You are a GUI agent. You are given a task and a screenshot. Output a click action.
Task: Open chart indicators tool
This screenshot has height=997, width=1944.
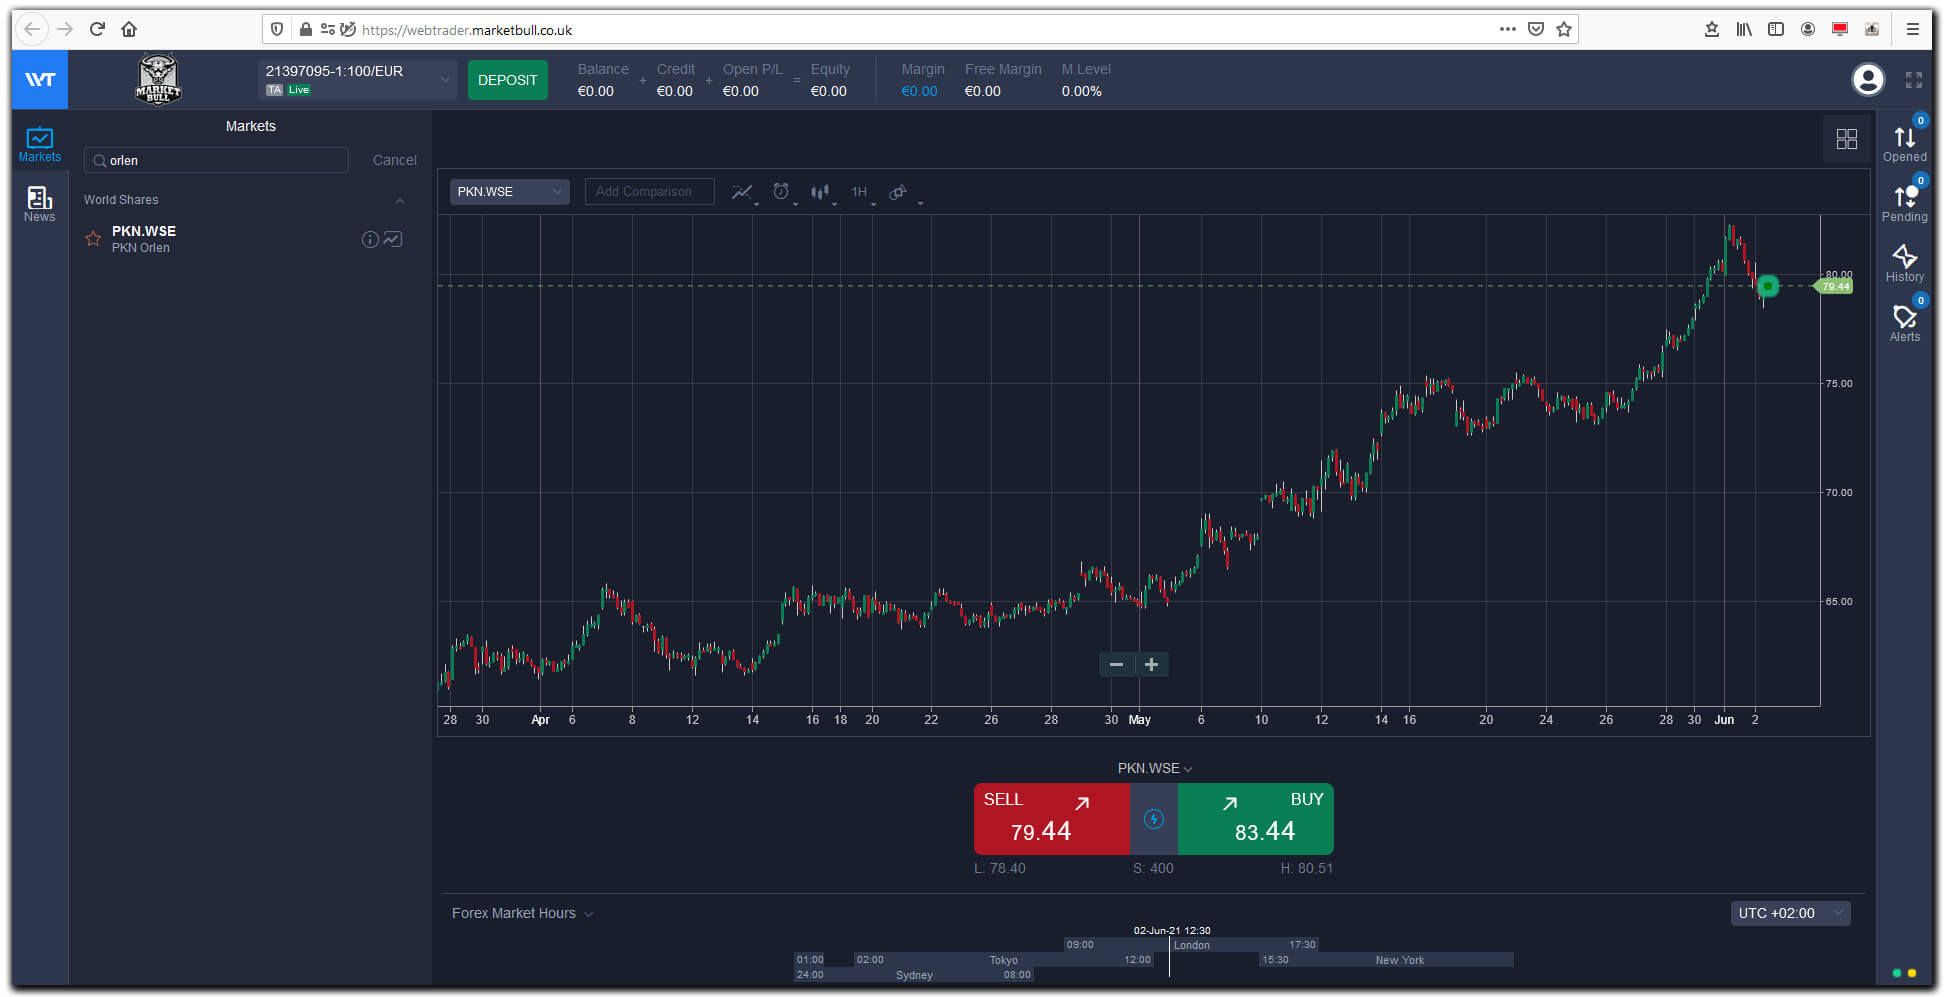743,192
